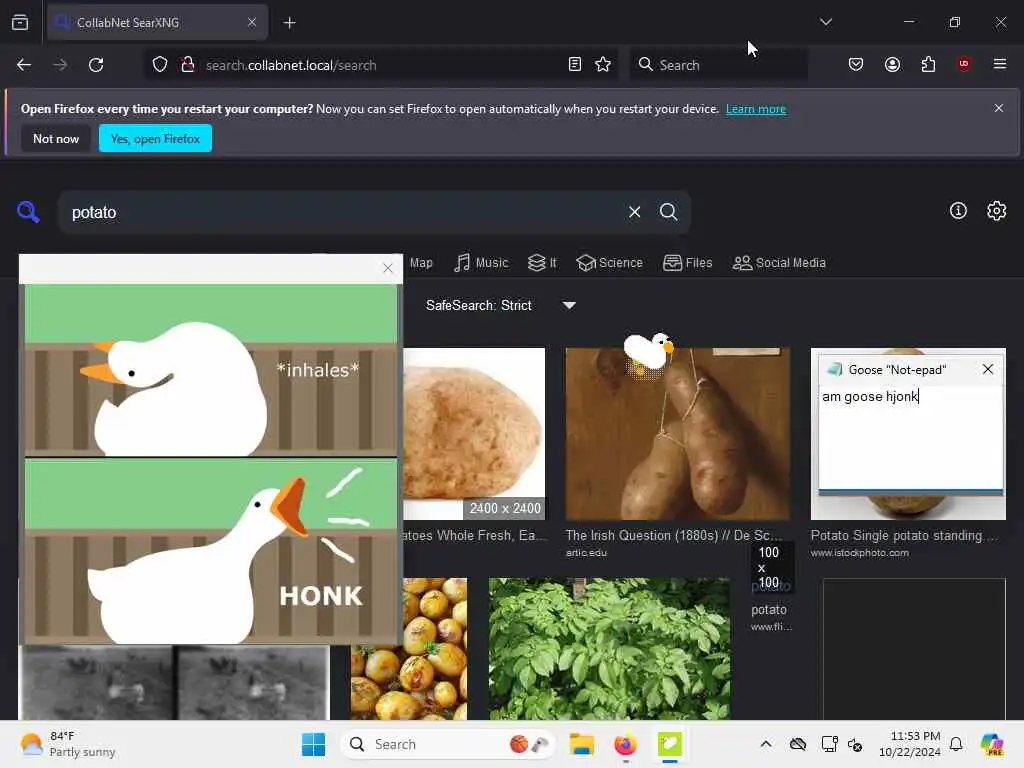This screenshot has height=768, width=1024.
Task: Open a new tab with plus button
Action: pos(289,23)
